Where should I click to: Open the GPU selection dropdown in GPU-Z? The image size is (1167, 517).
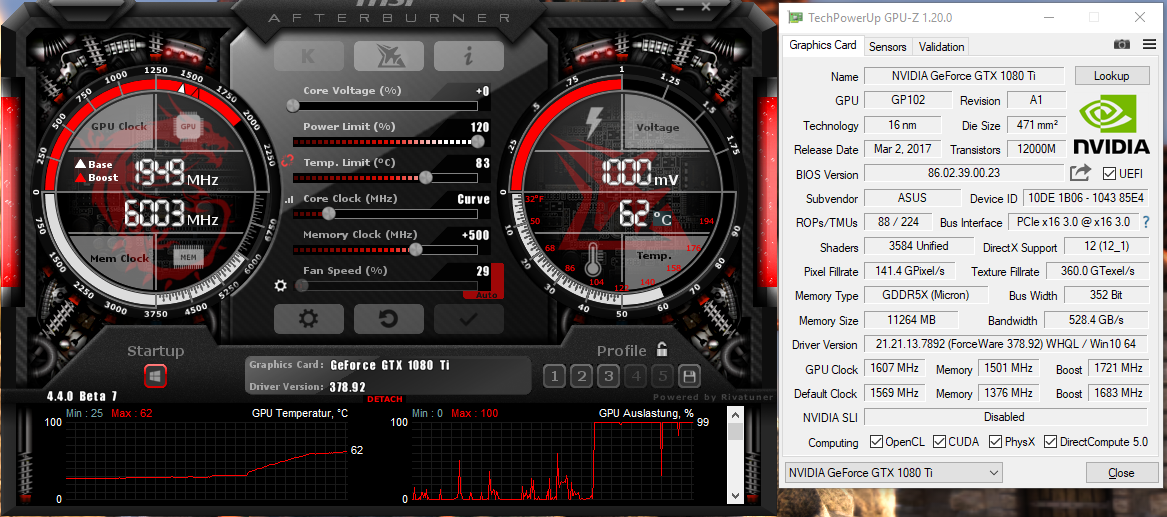894,472
